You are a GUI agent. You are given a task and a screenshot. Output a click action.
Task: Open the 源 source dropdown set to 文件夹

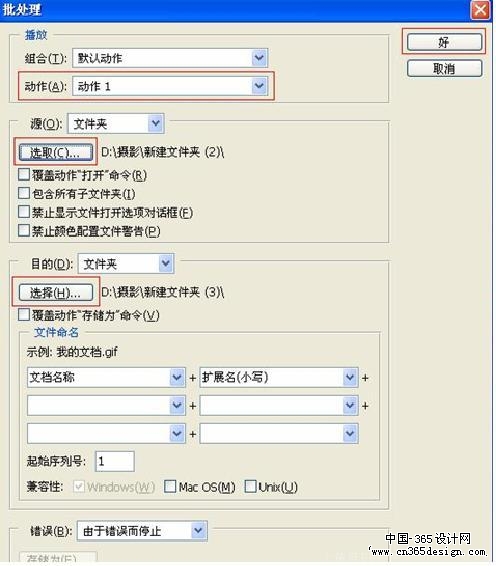coord(116,124)
